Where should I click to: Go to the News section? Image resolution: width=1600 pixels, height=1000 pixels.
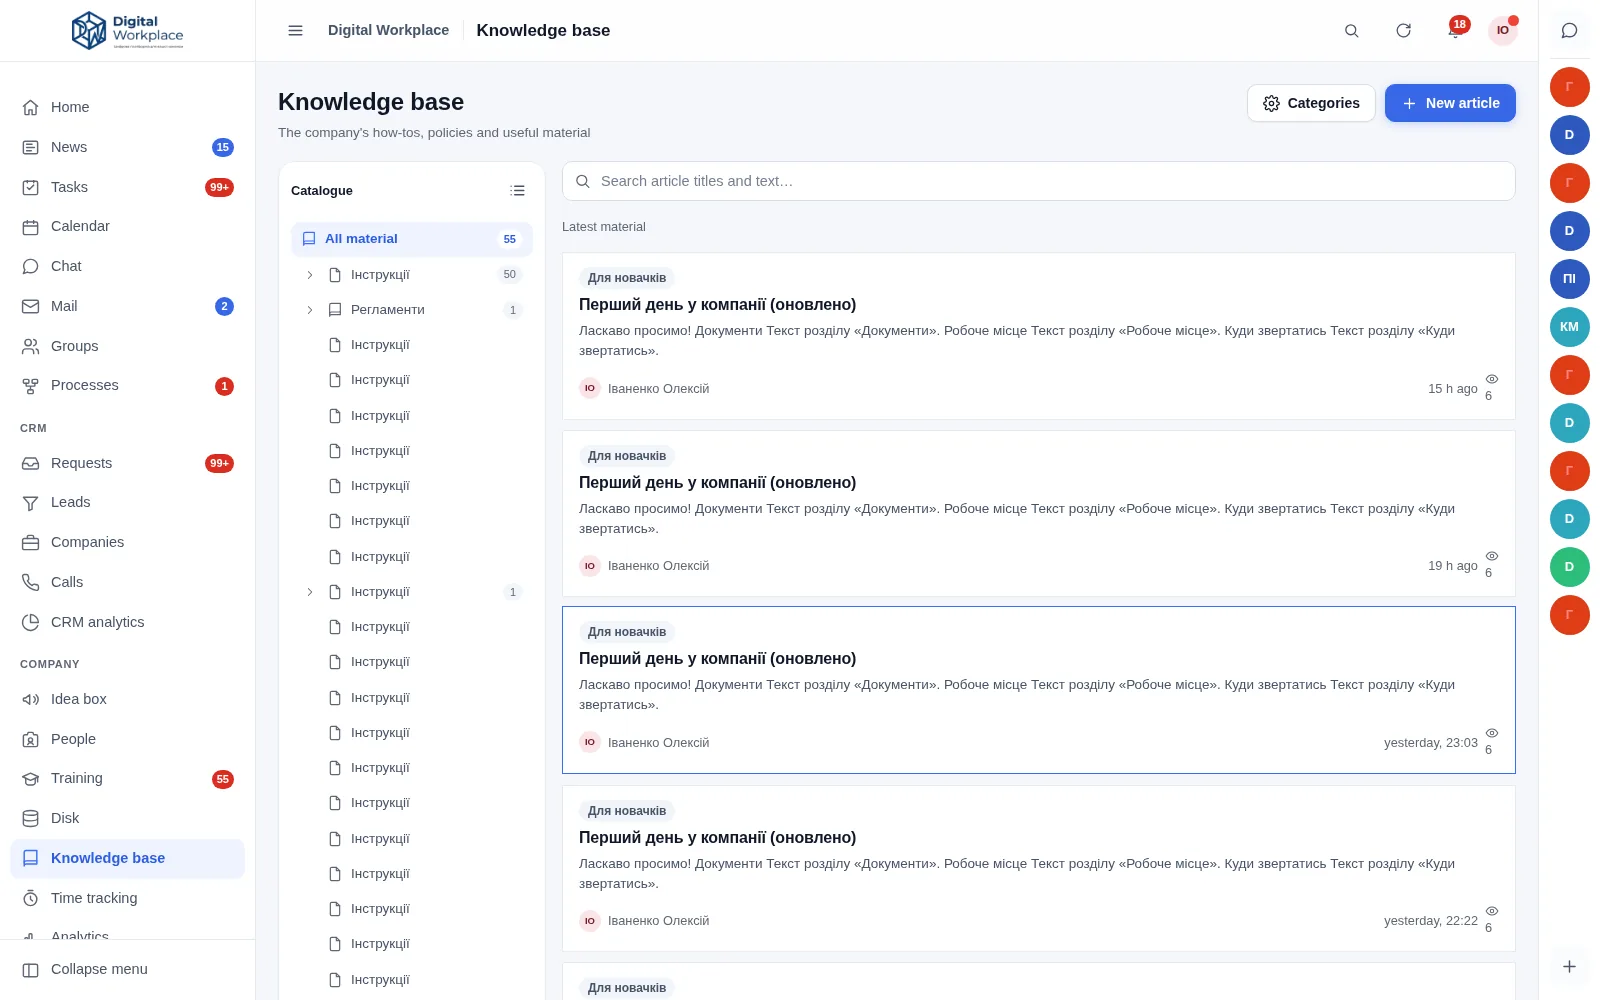pyautogui.click(x=128, y=147)
